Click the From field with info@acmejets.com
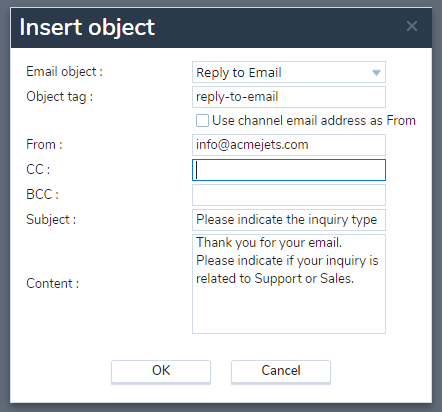Viewport: 442px width, 412px height. click(x=289, y=145)
